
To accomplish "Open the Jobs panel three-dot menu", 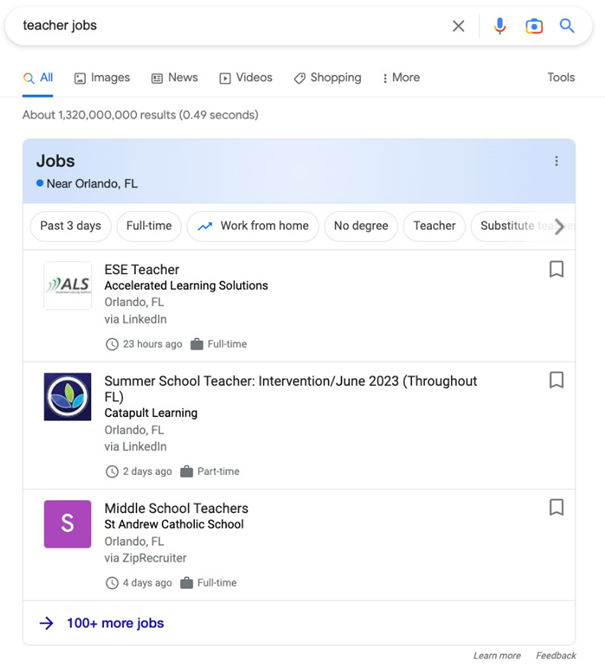I will [556, 161].
